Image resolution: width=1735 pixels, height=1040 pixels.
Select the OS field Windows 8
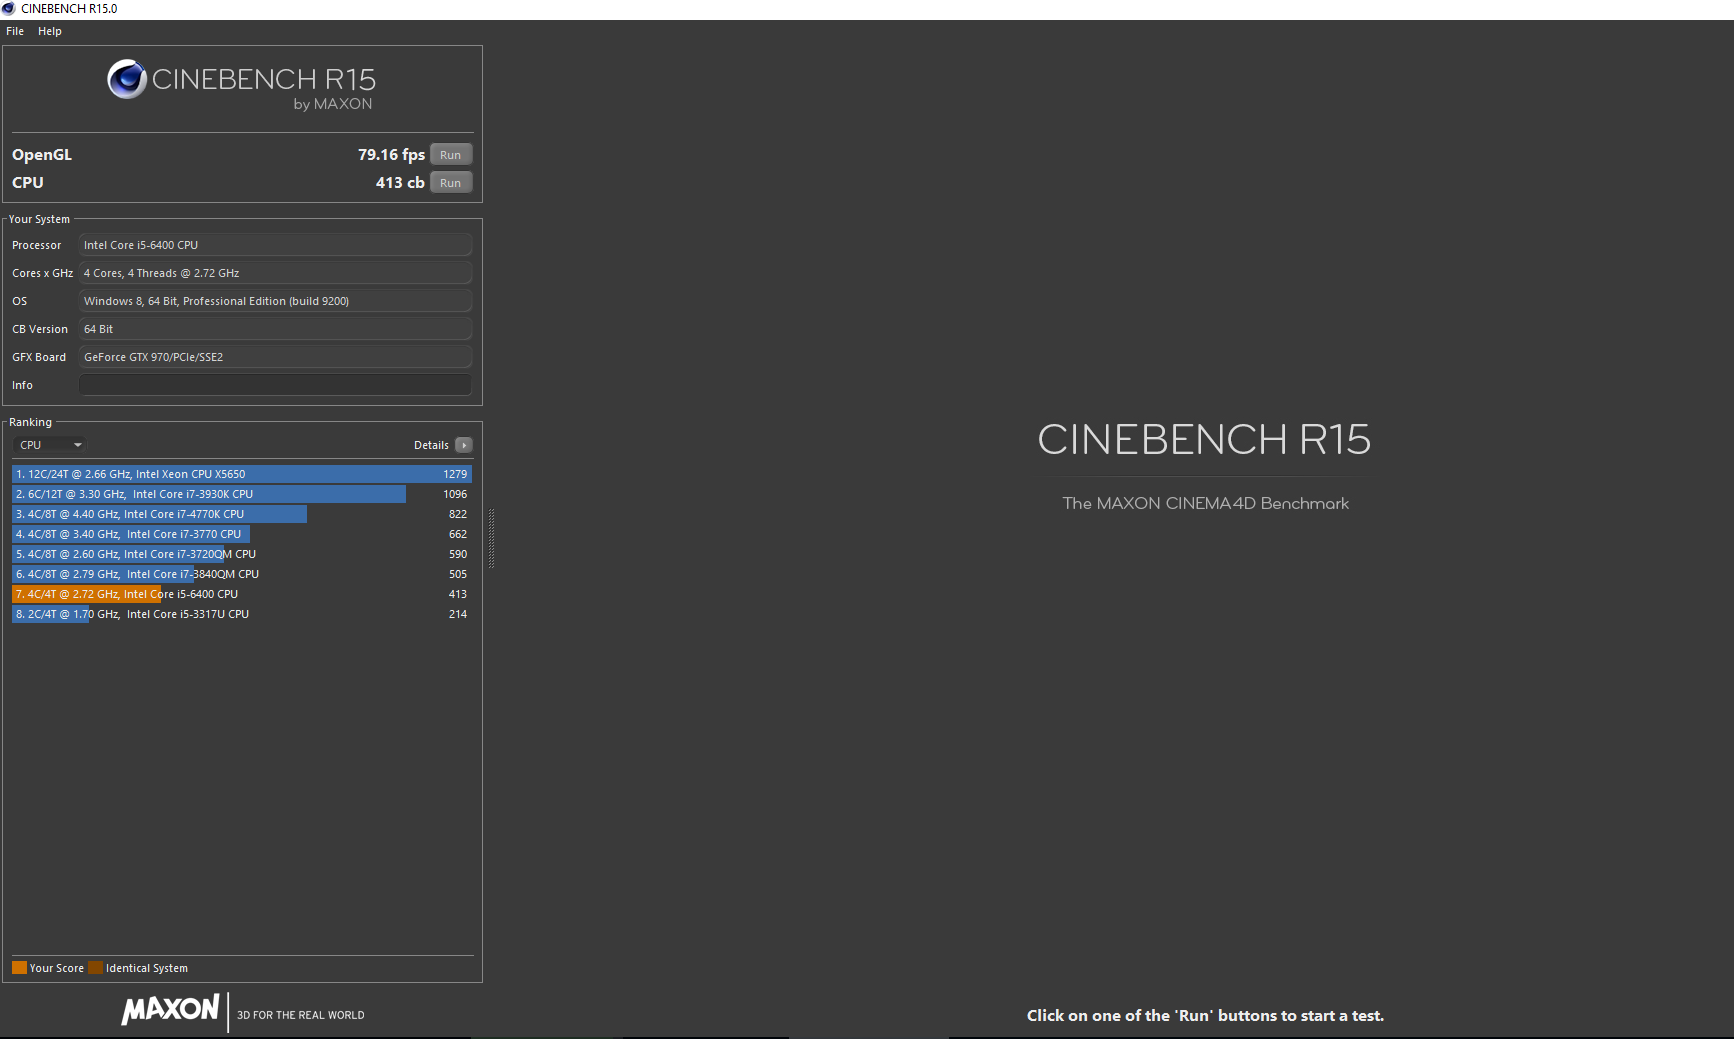[x=275, y=301]
